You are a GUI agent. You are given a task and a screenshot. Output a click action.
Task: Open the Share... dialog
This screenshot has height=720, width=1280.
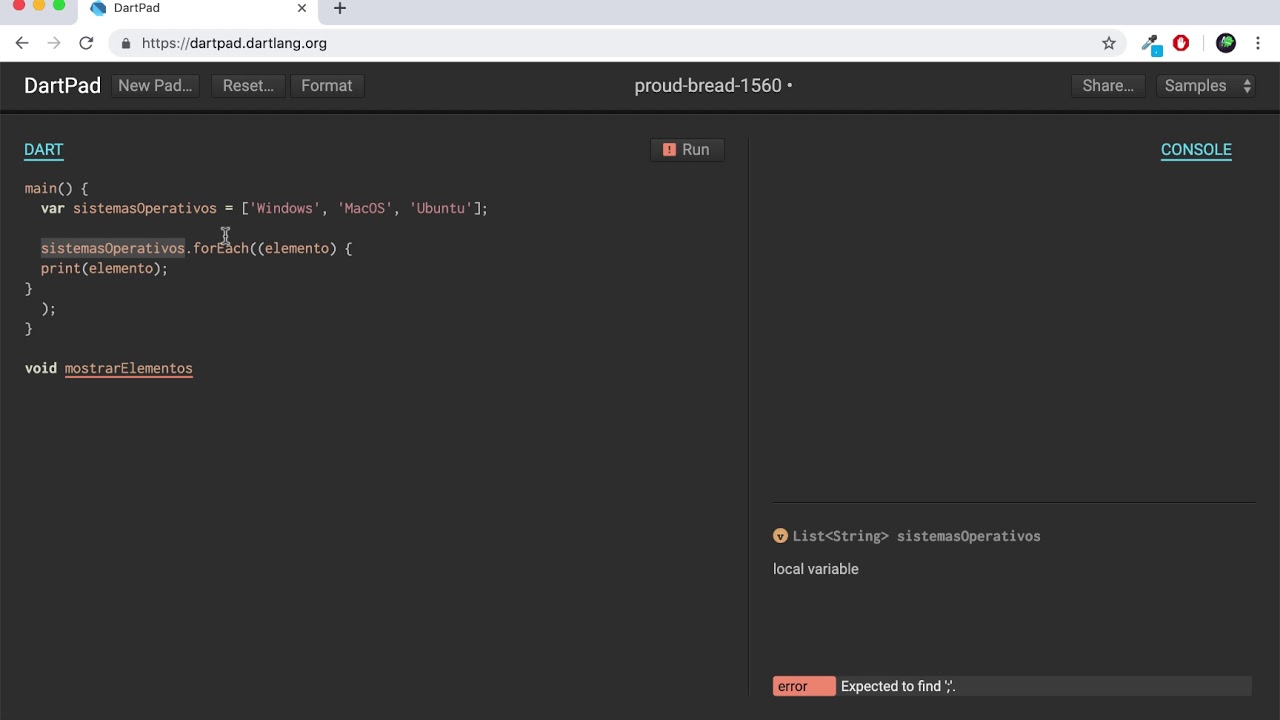pyautogui.click(x=1108, y=86)
